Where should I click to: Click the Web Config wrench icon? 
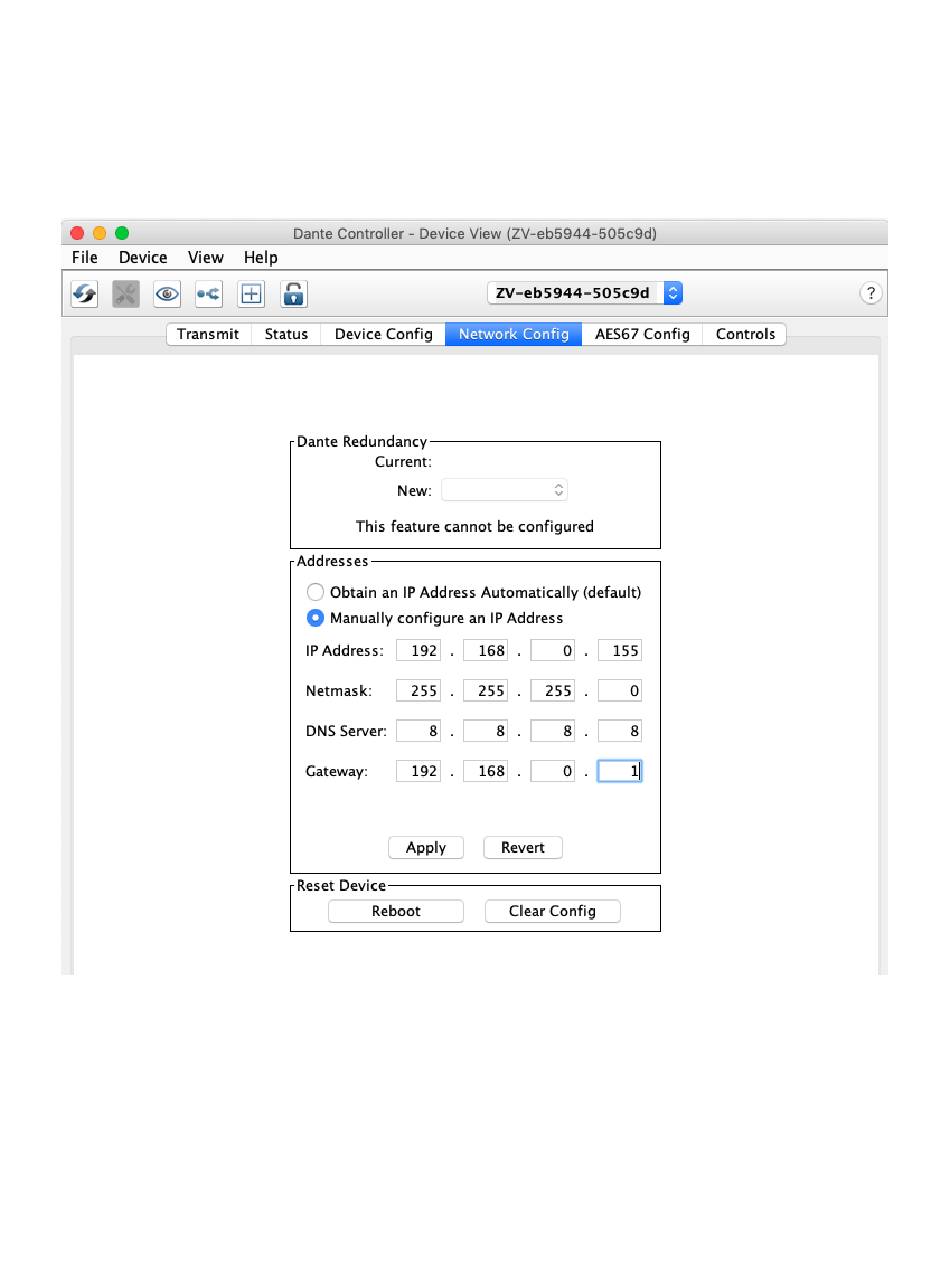(x=126, y=294)
